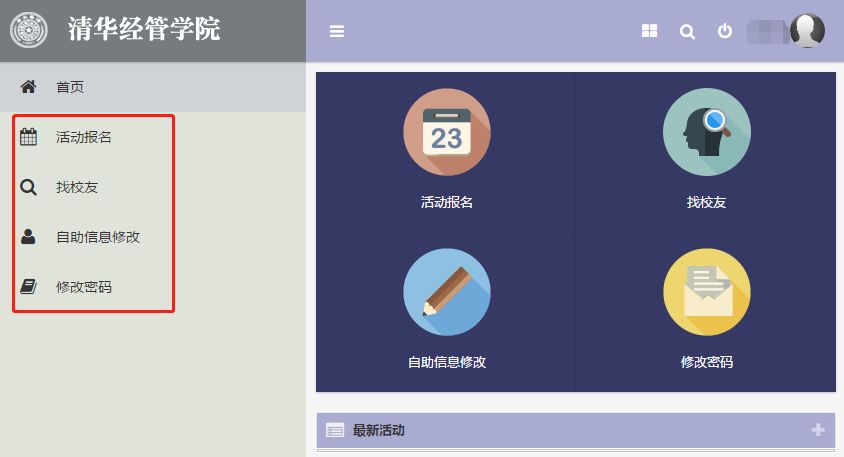Click list icon beside 最新活动 heading

tap(335, 430)
